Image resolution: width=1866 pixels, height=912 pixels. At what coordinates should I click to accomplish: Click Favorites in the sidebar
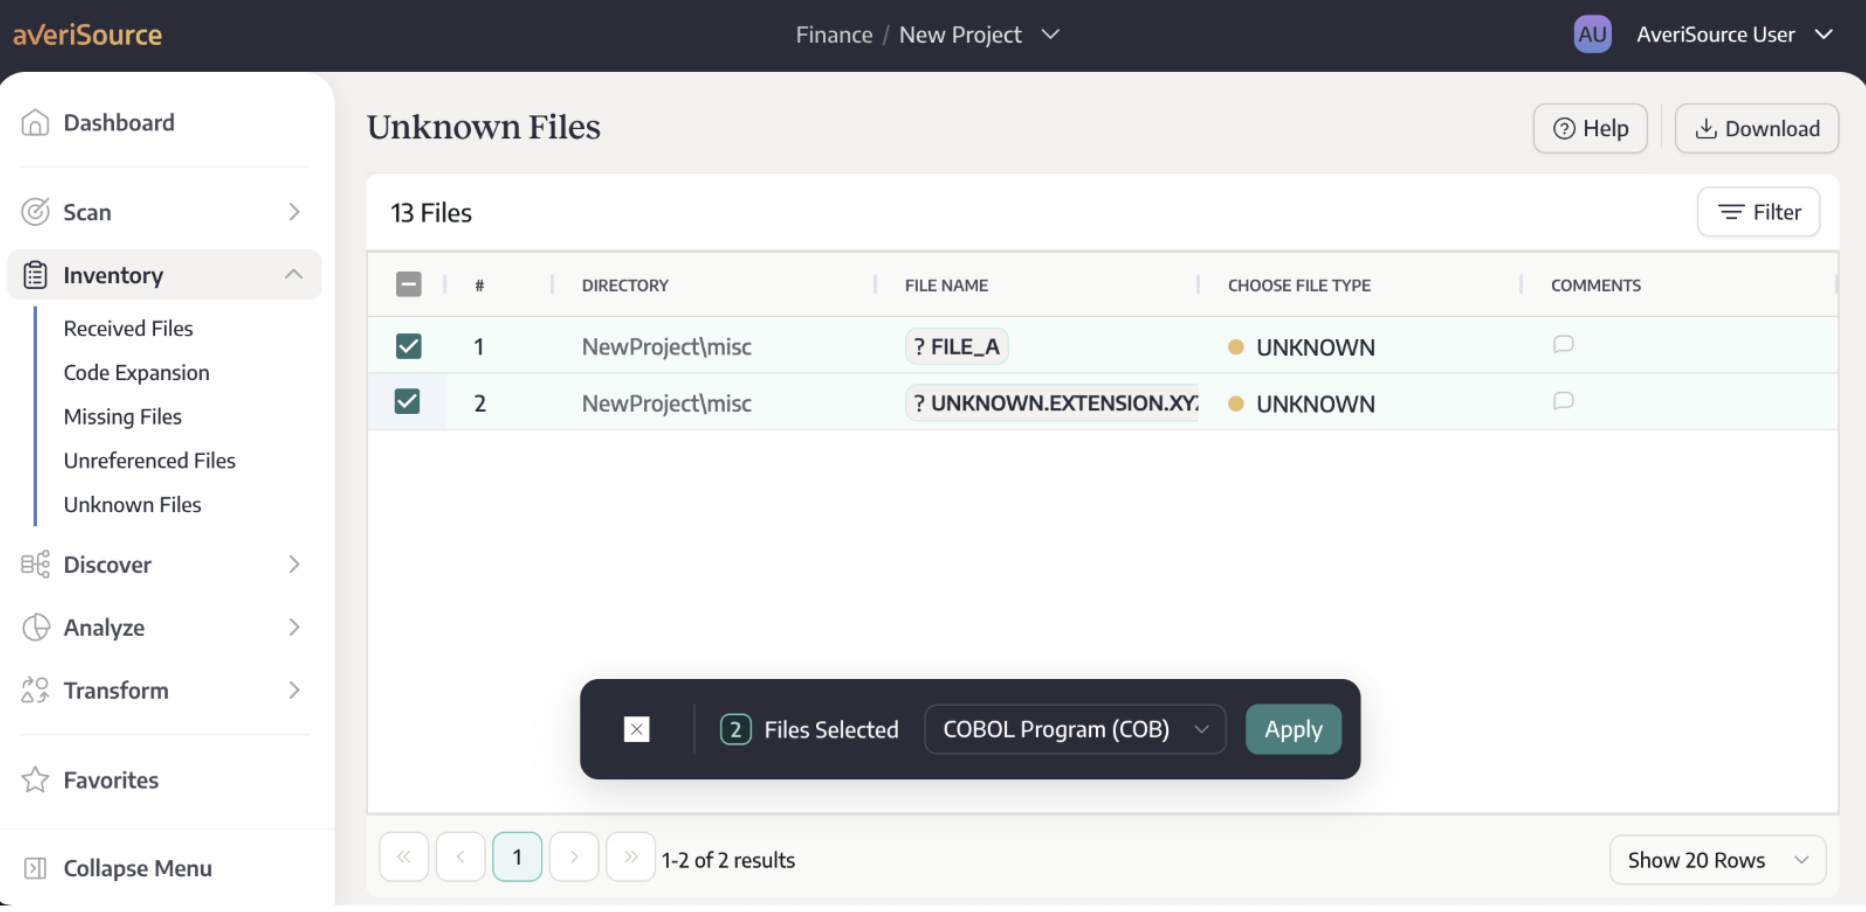click(111, 779)
